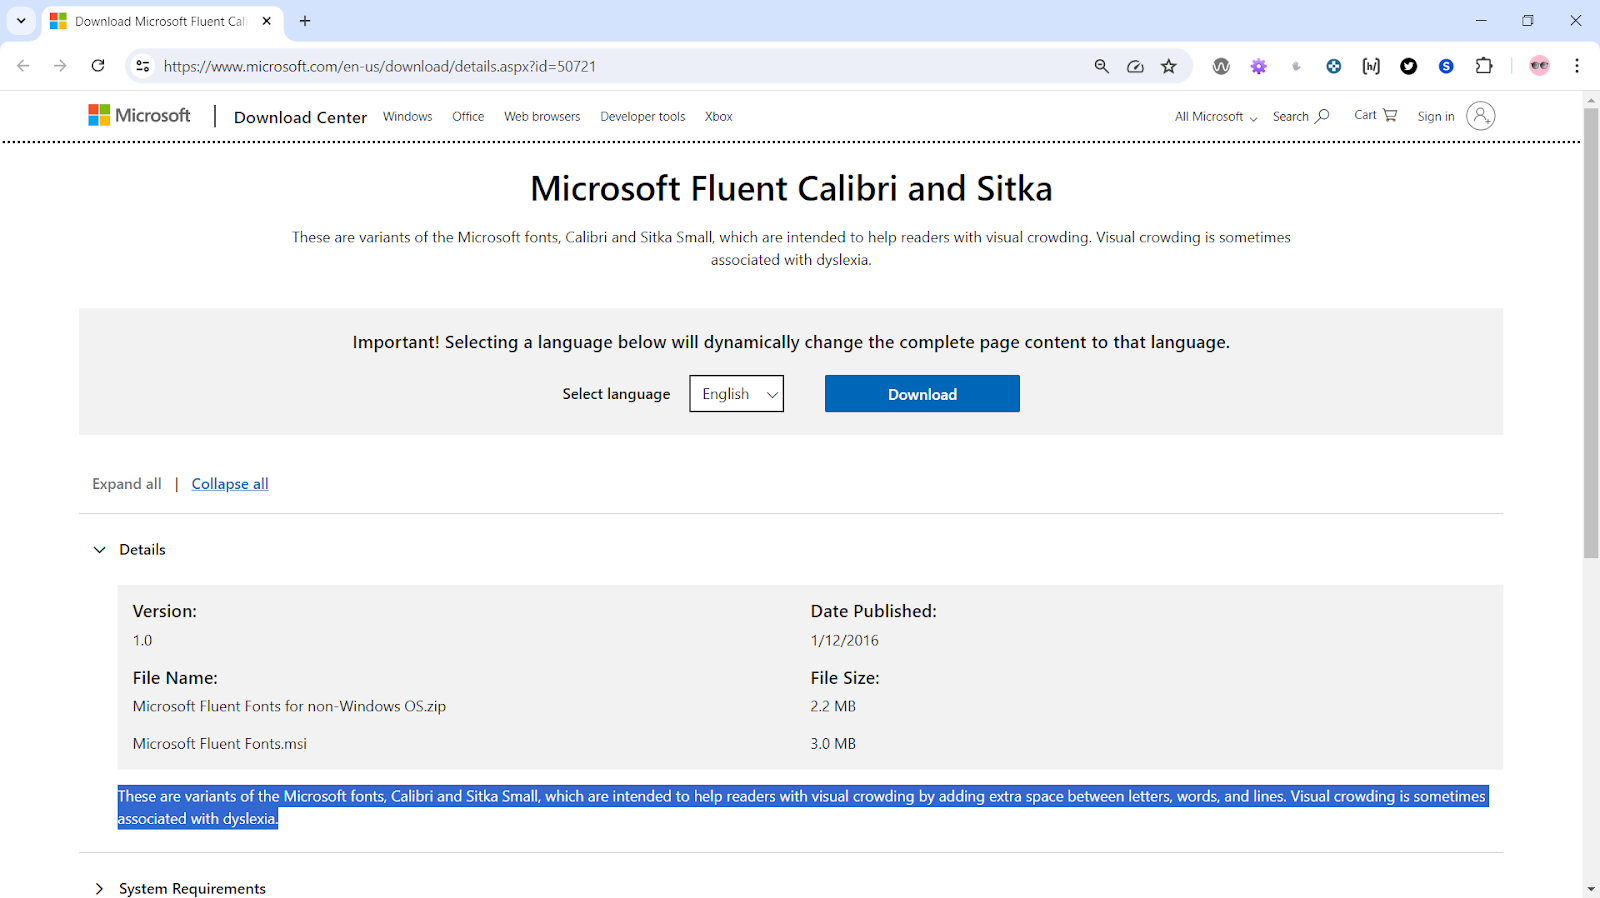Viewport: 1600px width, 898px height.
Task: Click the purple gear extension icon
Action: [1259, 66]
